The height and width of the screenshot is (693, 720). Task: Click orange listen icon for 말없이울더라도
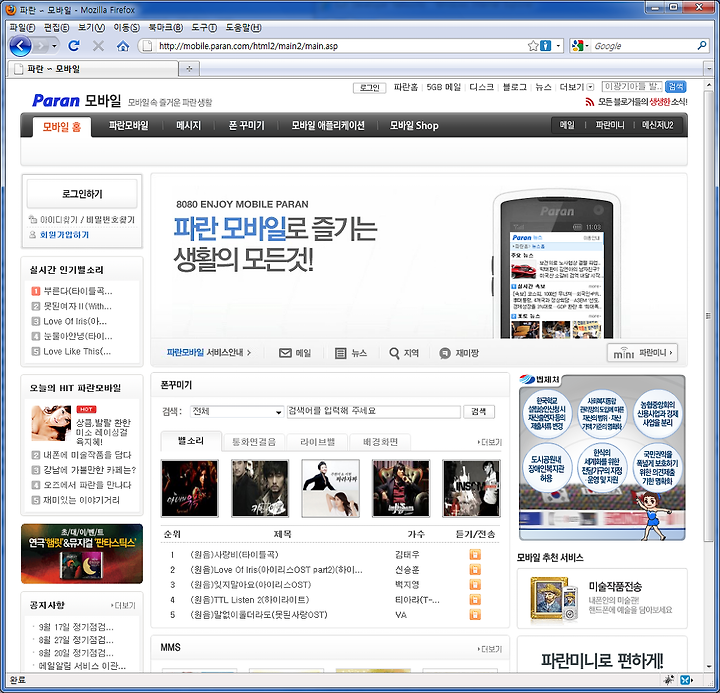[475, 614]
